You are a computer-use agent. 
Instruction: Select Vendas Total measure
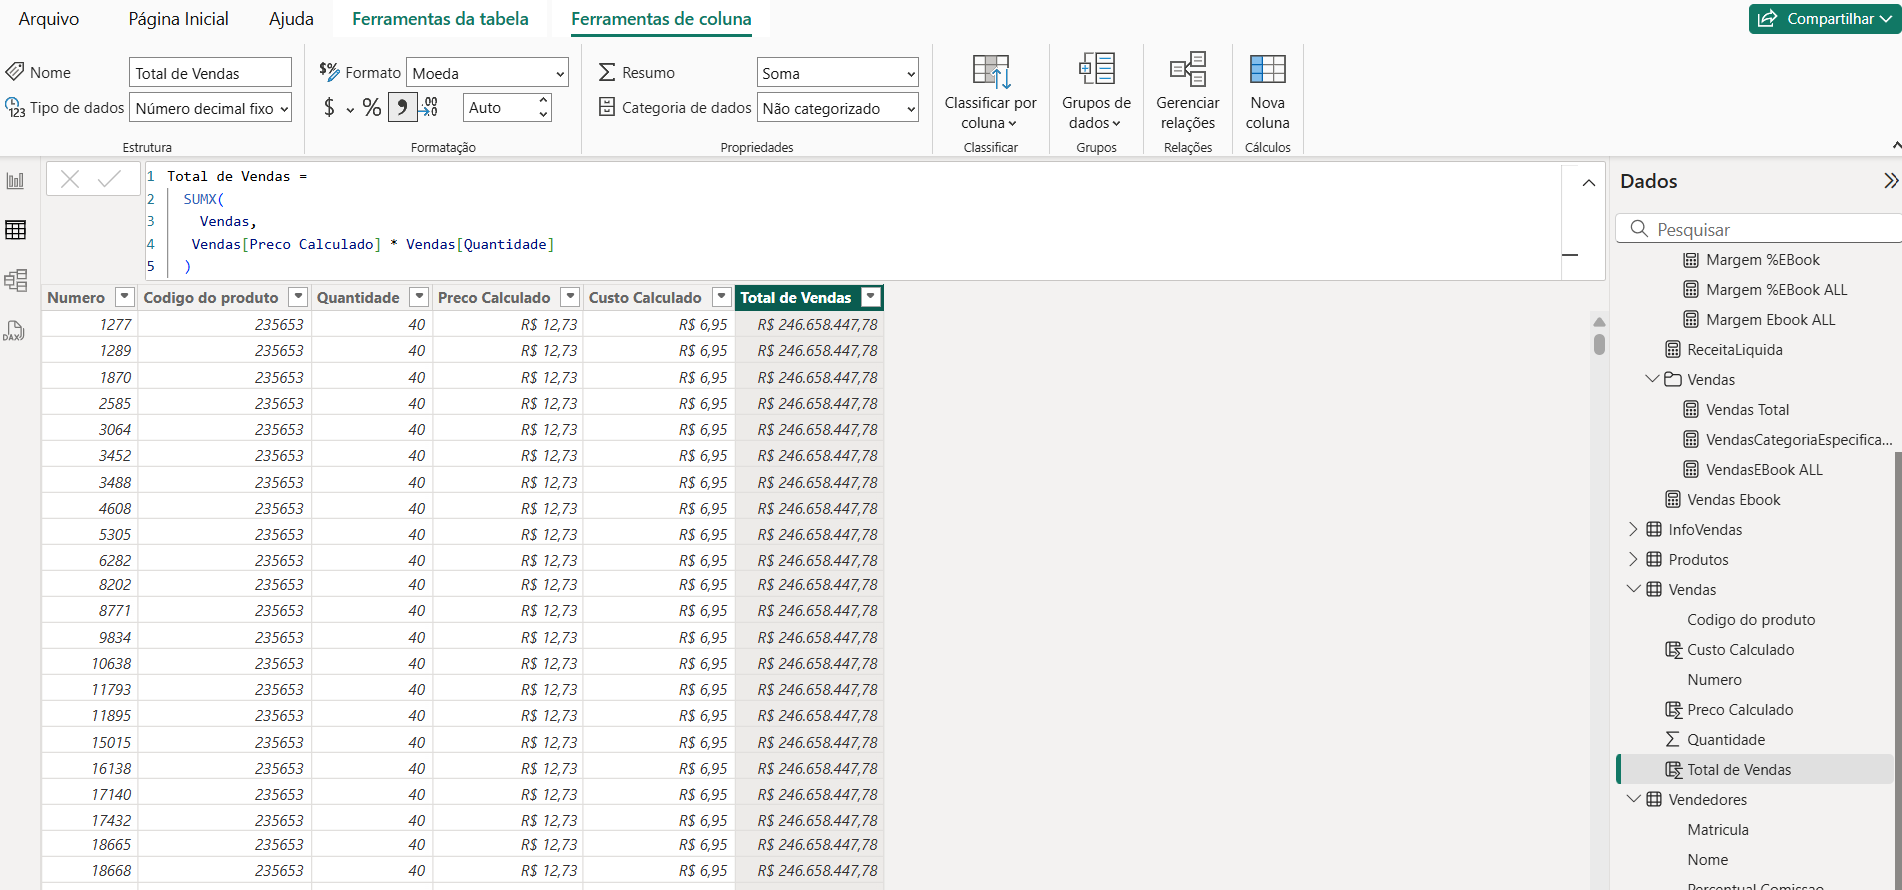point(1747,410)
